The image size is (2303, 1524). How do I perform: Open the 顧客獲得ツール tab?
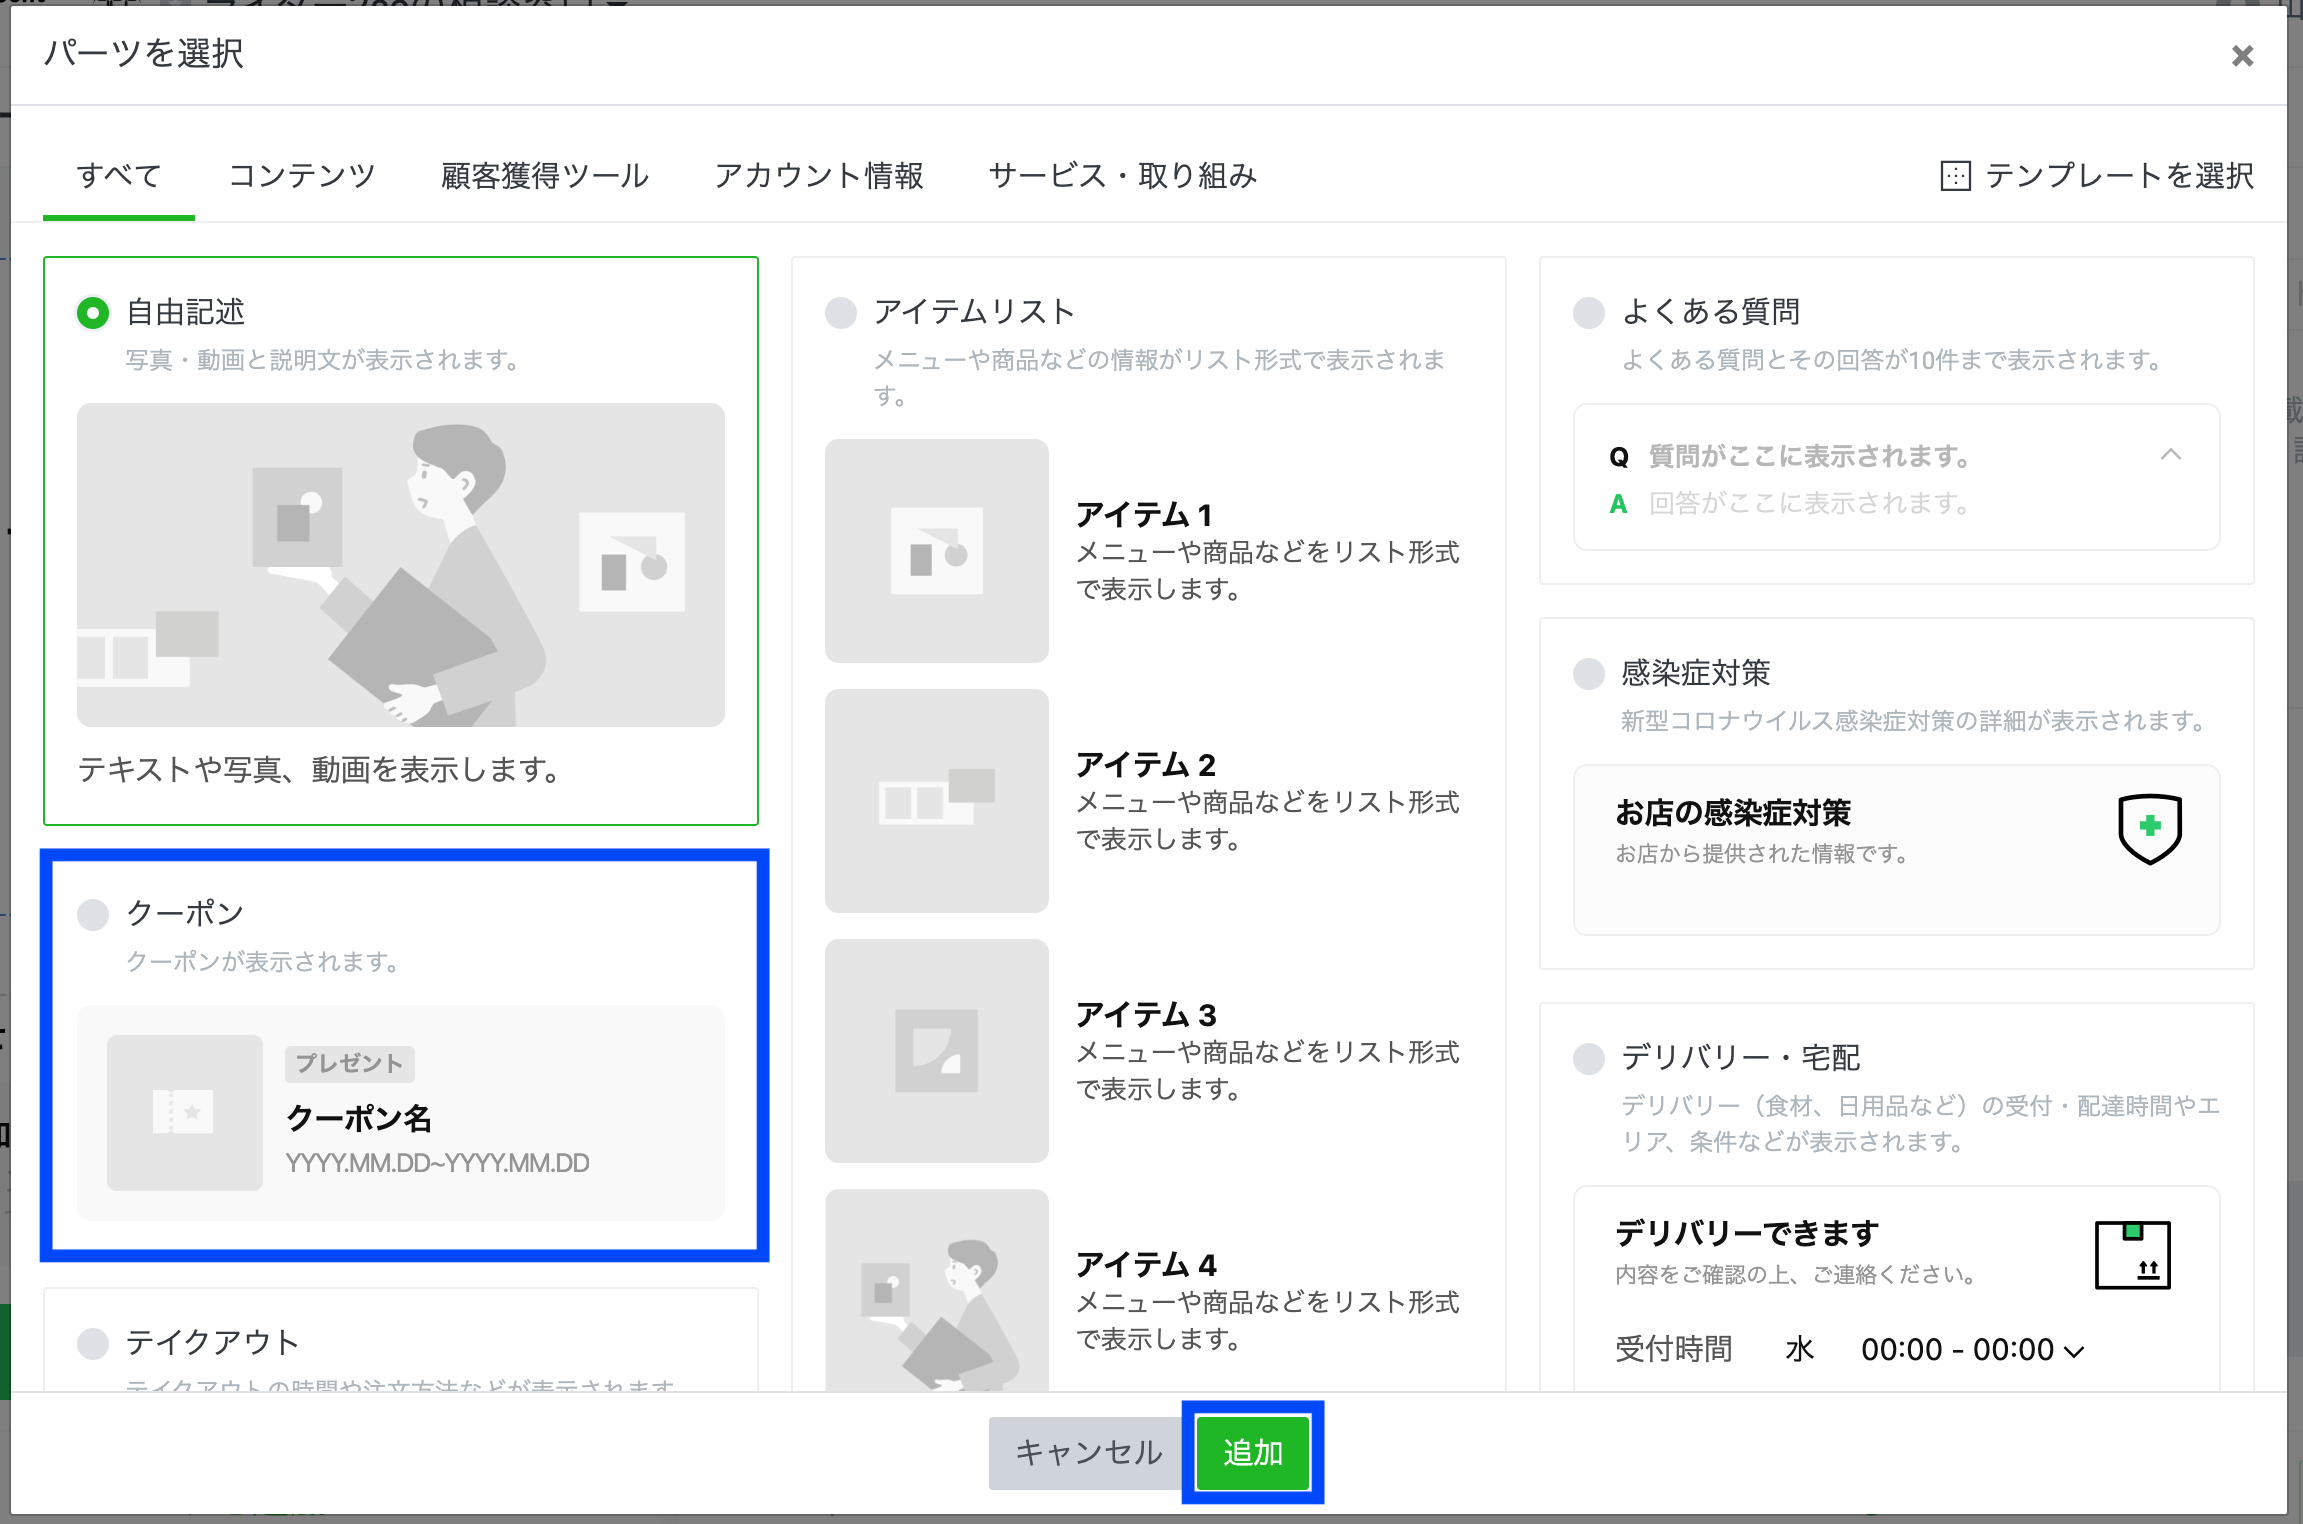(545, 176)
